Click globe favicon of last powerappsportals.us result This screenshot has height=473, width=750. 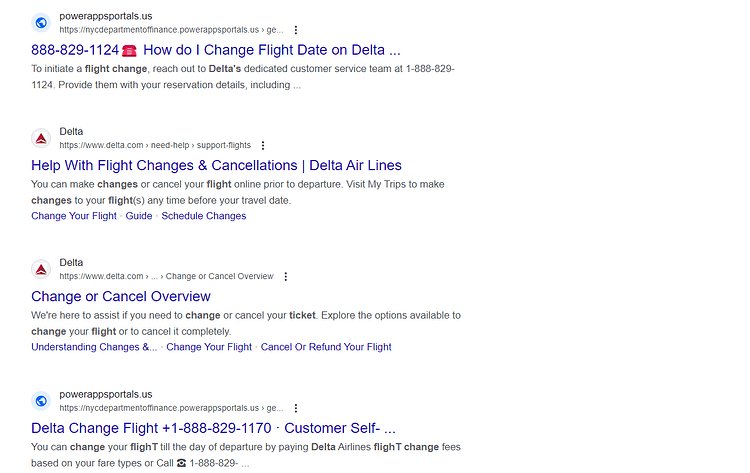coord(41,401)
